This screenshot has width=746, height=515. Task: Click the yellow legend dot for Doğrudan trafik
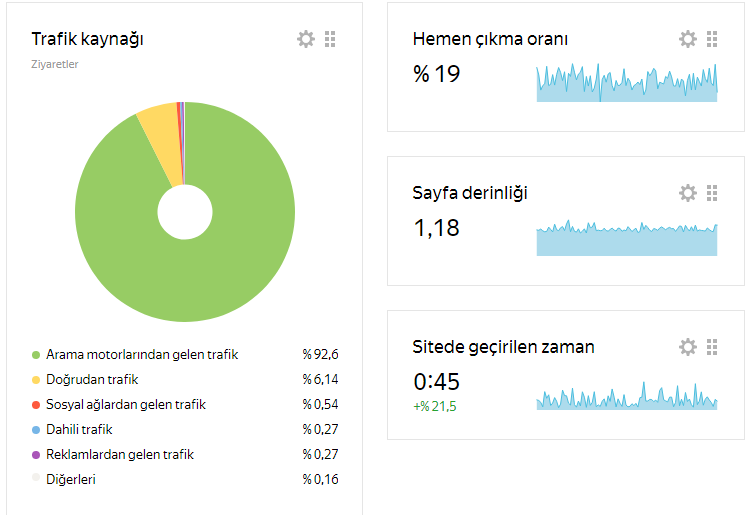pyautogui.click(x=36, y=380)
